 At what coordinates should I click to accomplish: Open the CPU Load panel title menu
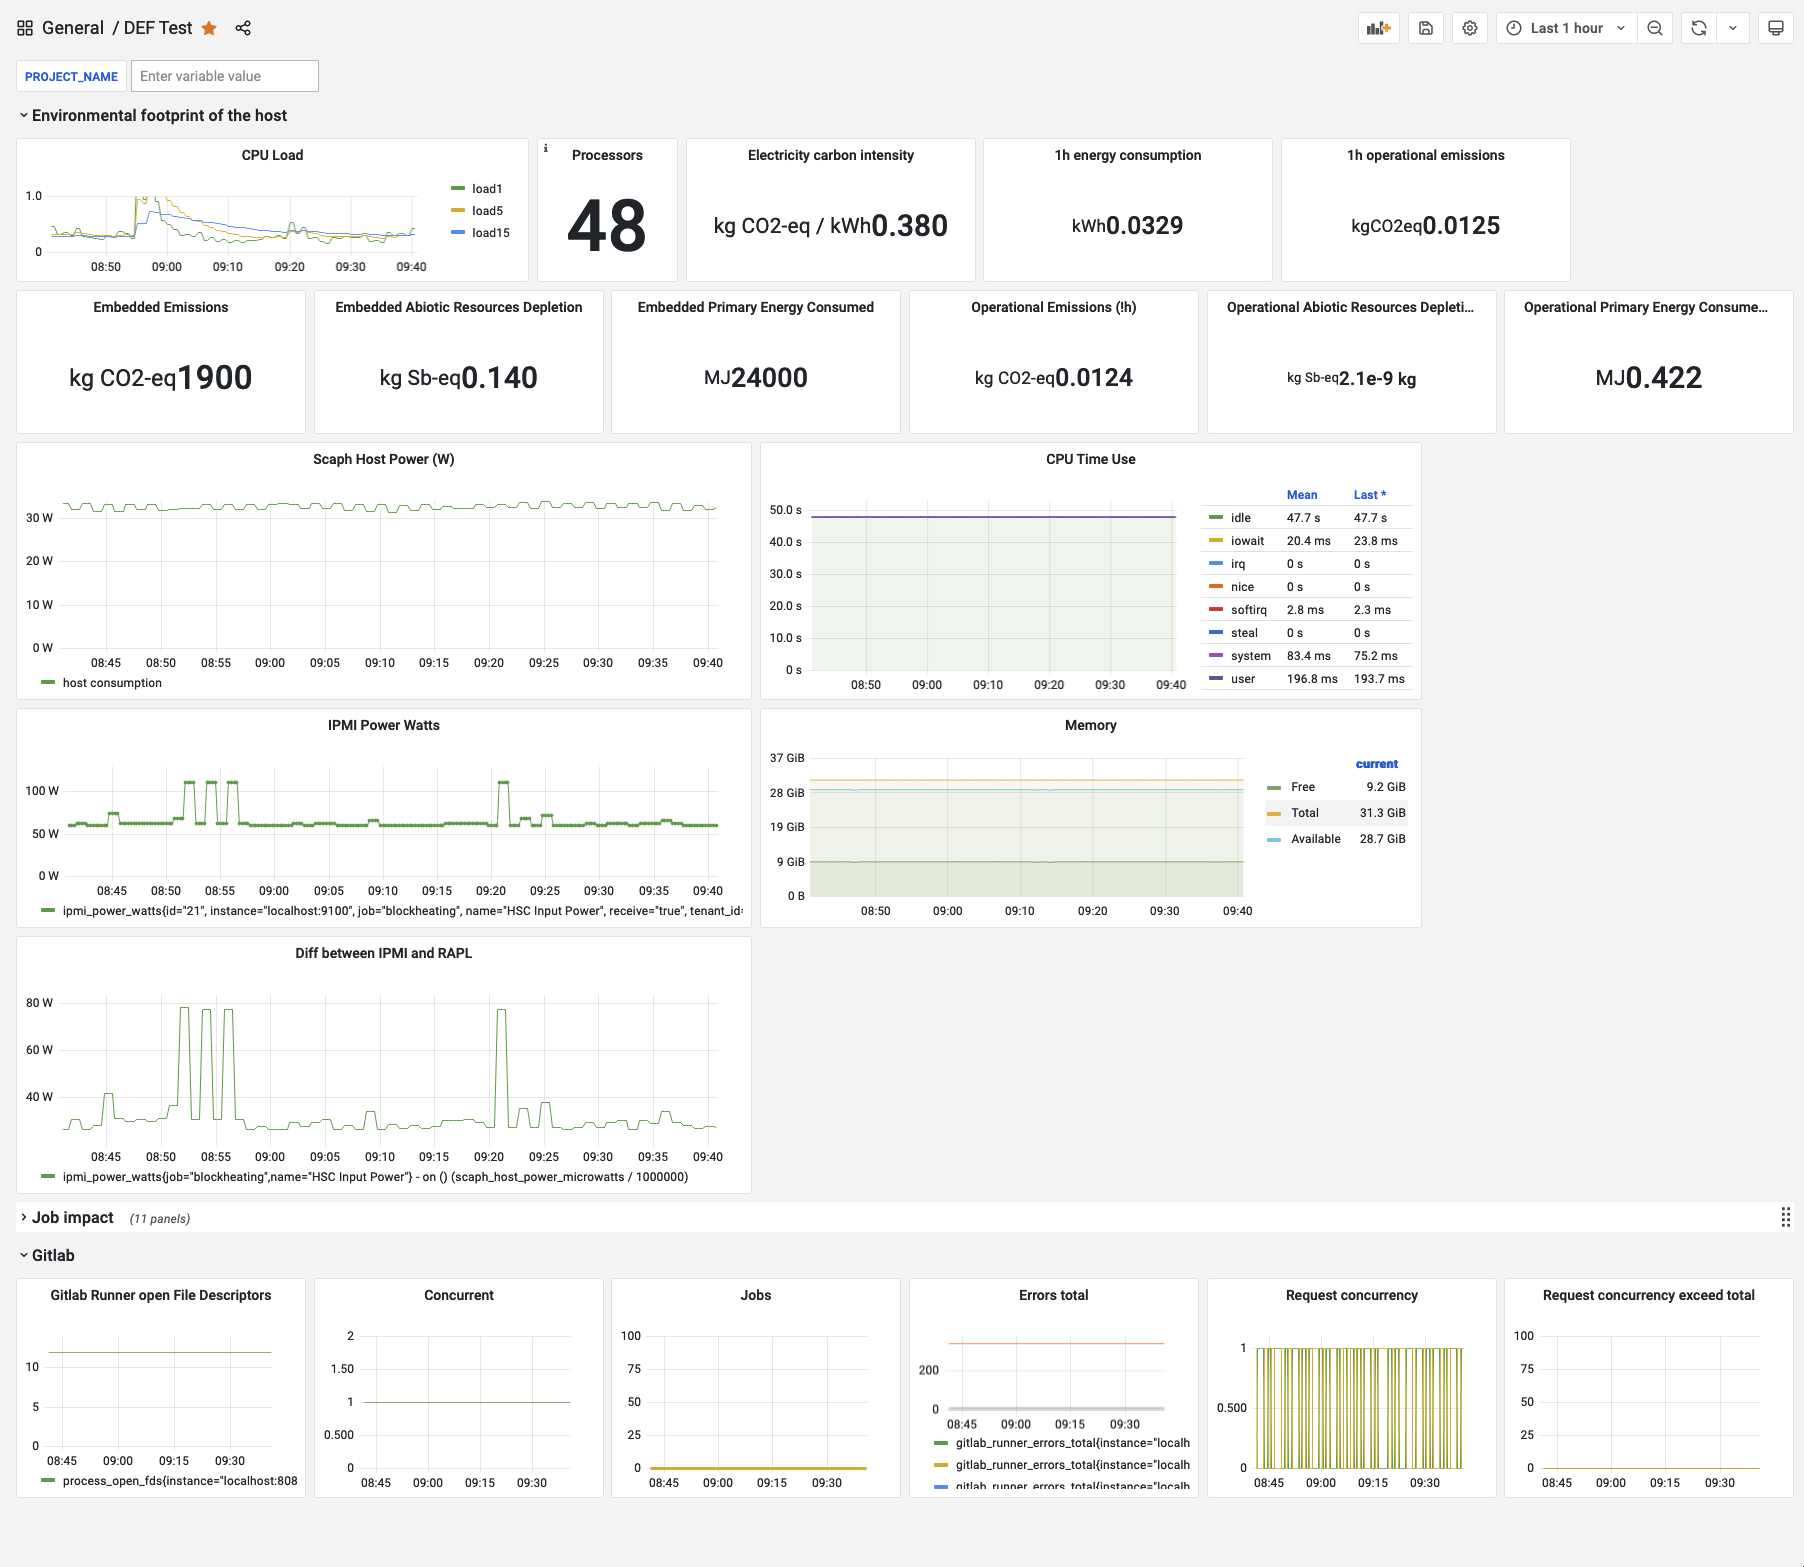(x=272, y=155)
